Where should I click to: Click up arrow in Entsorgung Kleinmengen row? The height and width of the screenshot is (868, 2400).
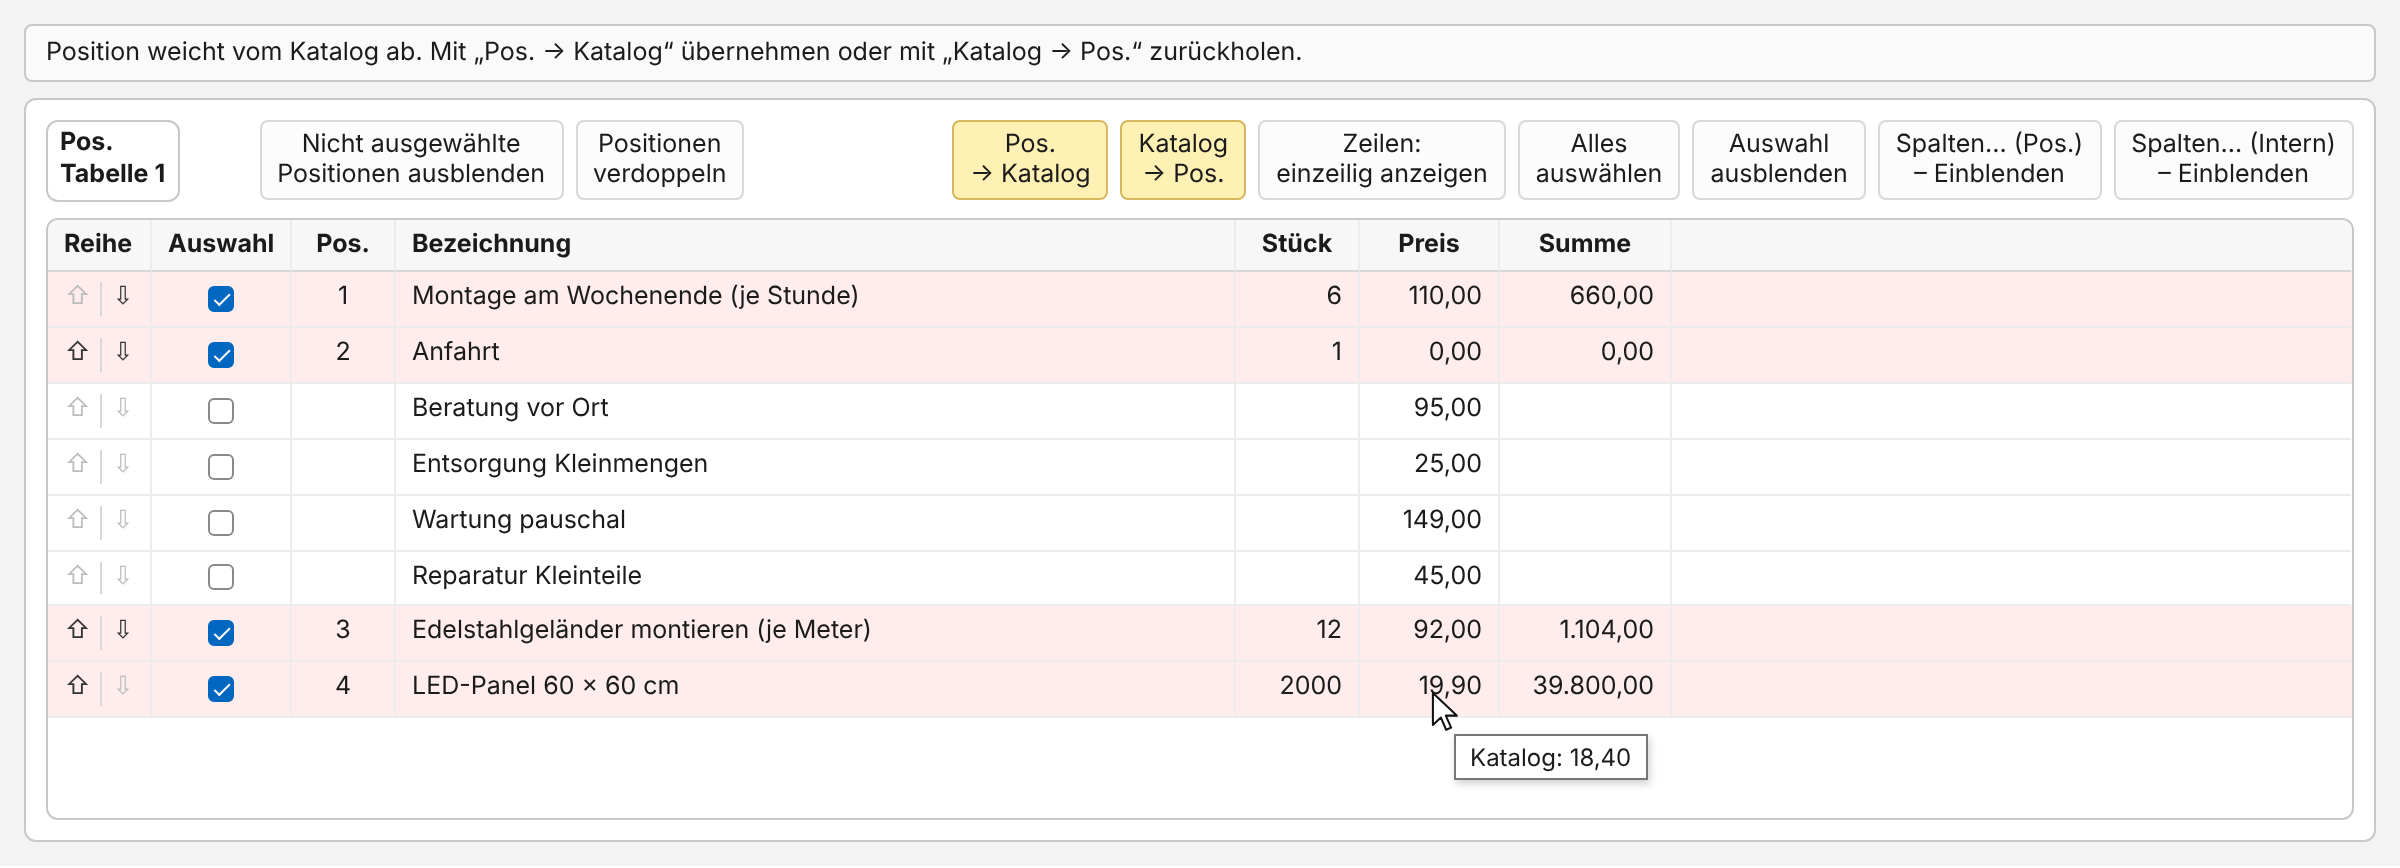[77, 464]
